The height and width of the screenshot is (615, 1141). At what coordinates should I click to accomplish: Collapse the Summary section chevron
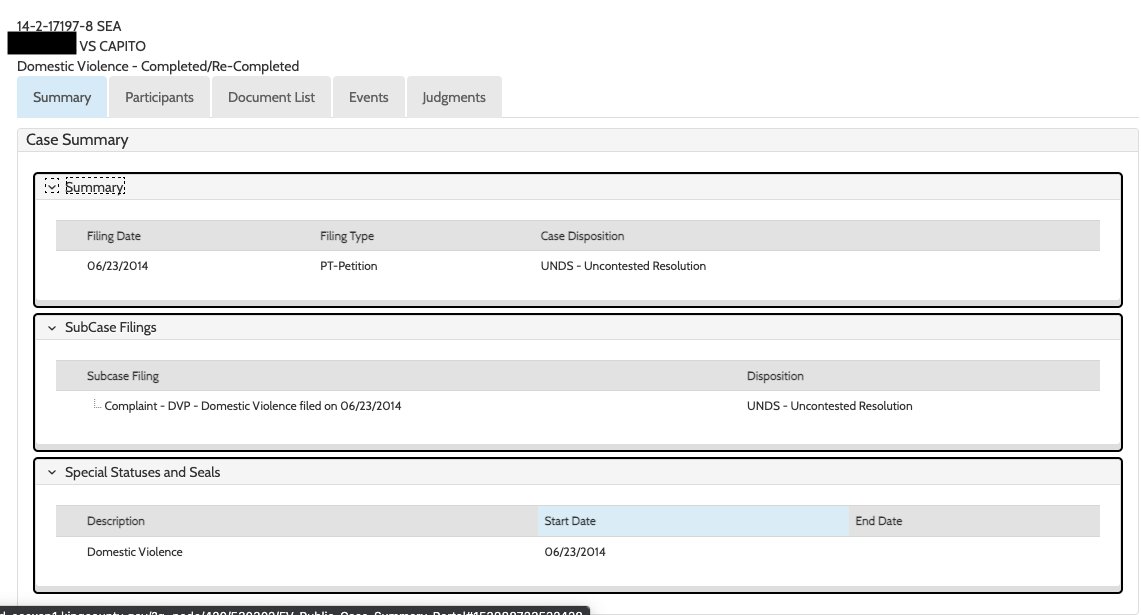(52, 187)
